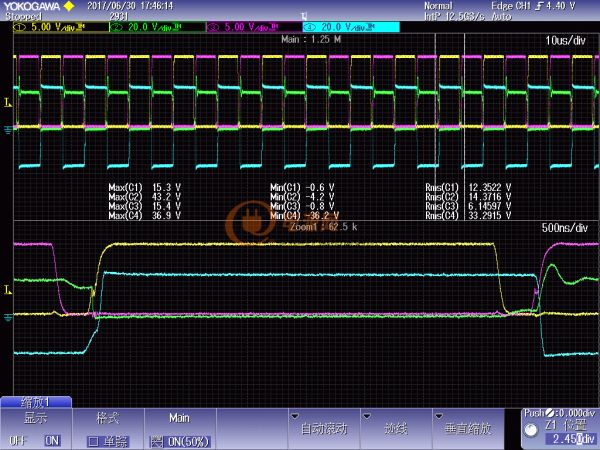Screen dimensions: 600x450
Task: Click the Max(C2) 43.2 V measurement
Action: [x=145, y=197]
